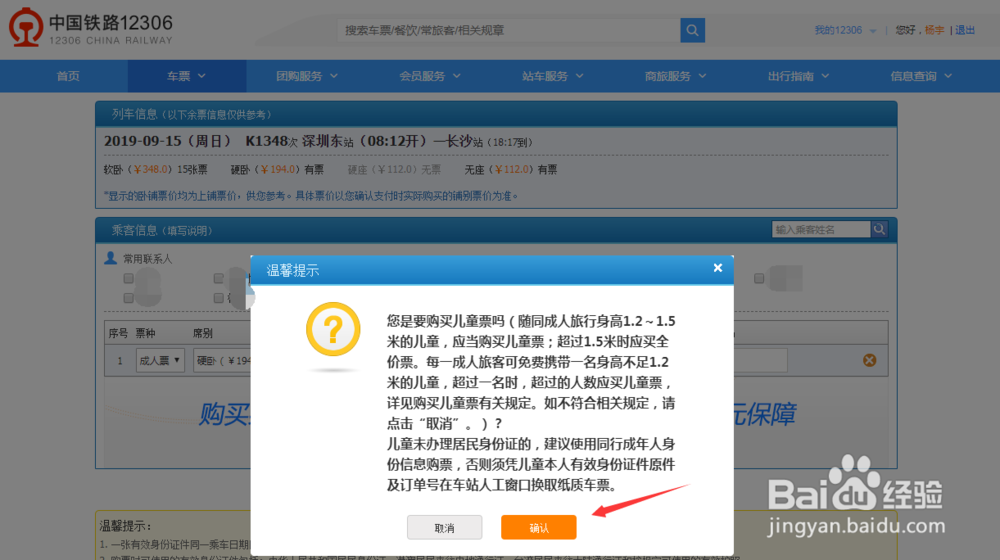
Task: Open the 商旅服务 business travel menu
Action: [x=675, y=76]
